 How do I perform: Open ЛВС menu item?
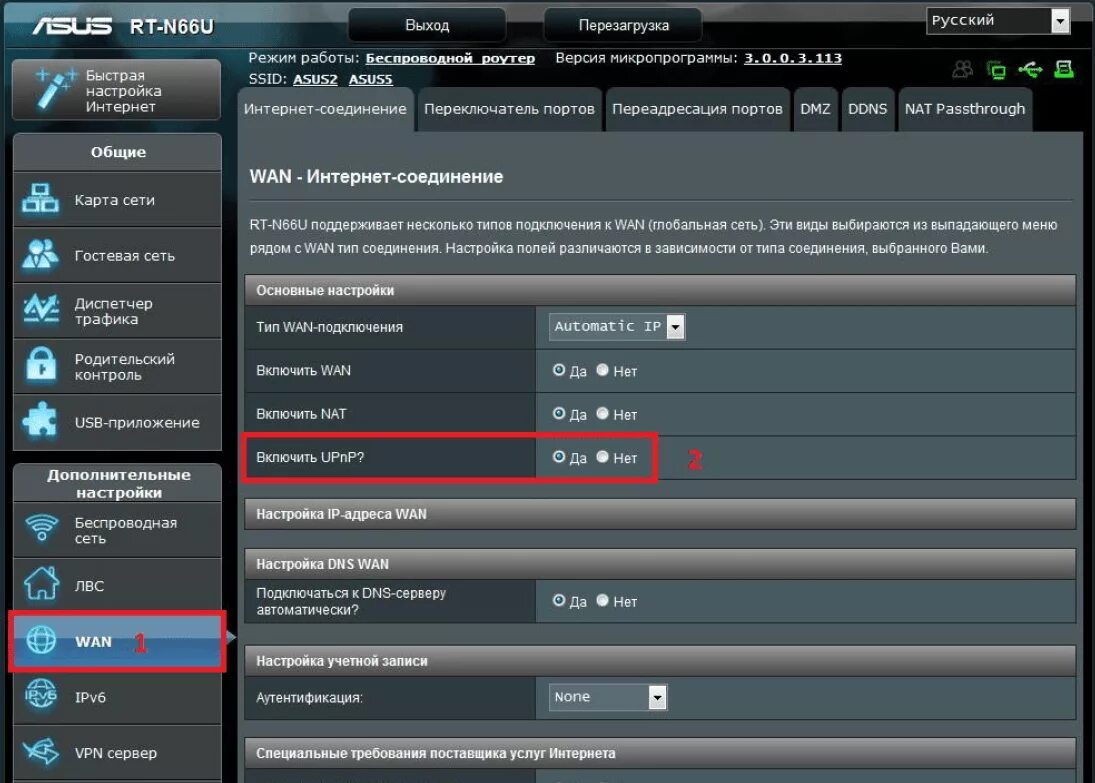pos(117,585)
